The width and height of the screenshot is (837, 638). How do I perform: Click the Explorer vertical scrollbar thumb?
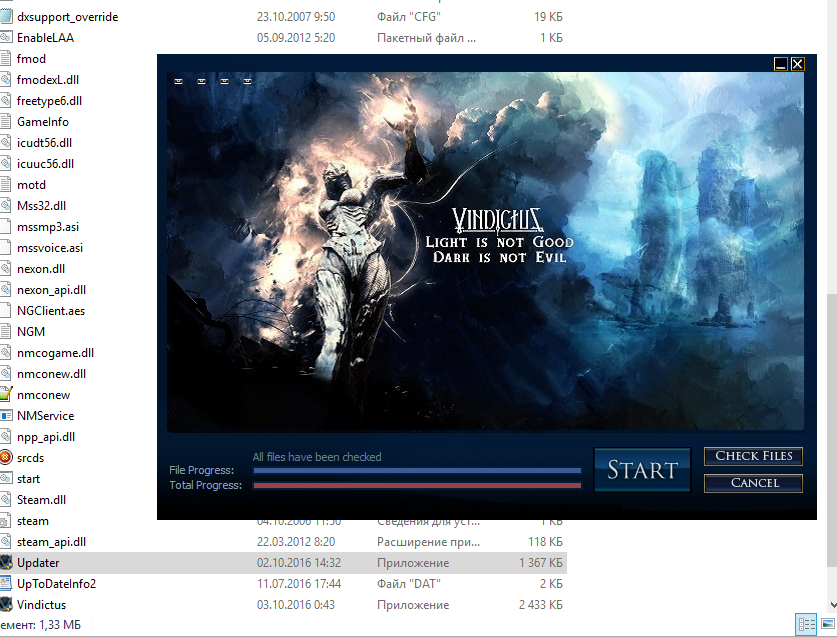click(x=832, y=430)
